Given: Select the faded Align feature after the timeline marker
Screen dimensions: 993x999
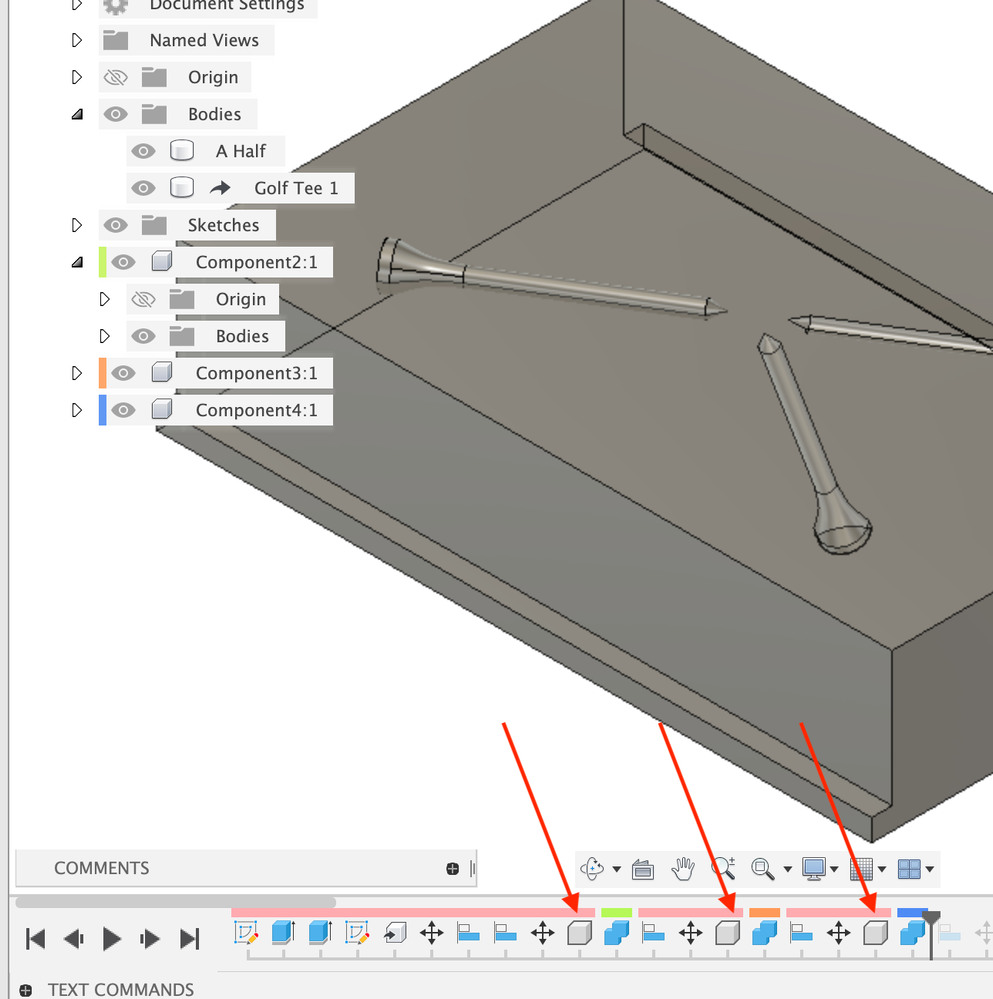Looking at the screenshot, I should click(x=949, y=935).
